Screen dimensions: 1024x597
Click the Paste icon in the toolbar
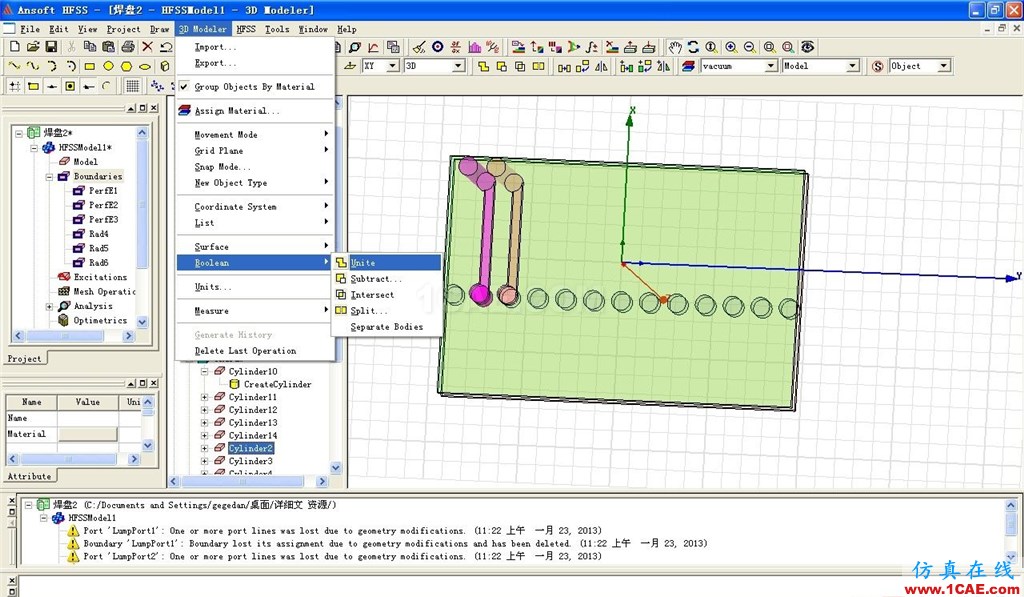pyautogui.click(x=108, y=46)
